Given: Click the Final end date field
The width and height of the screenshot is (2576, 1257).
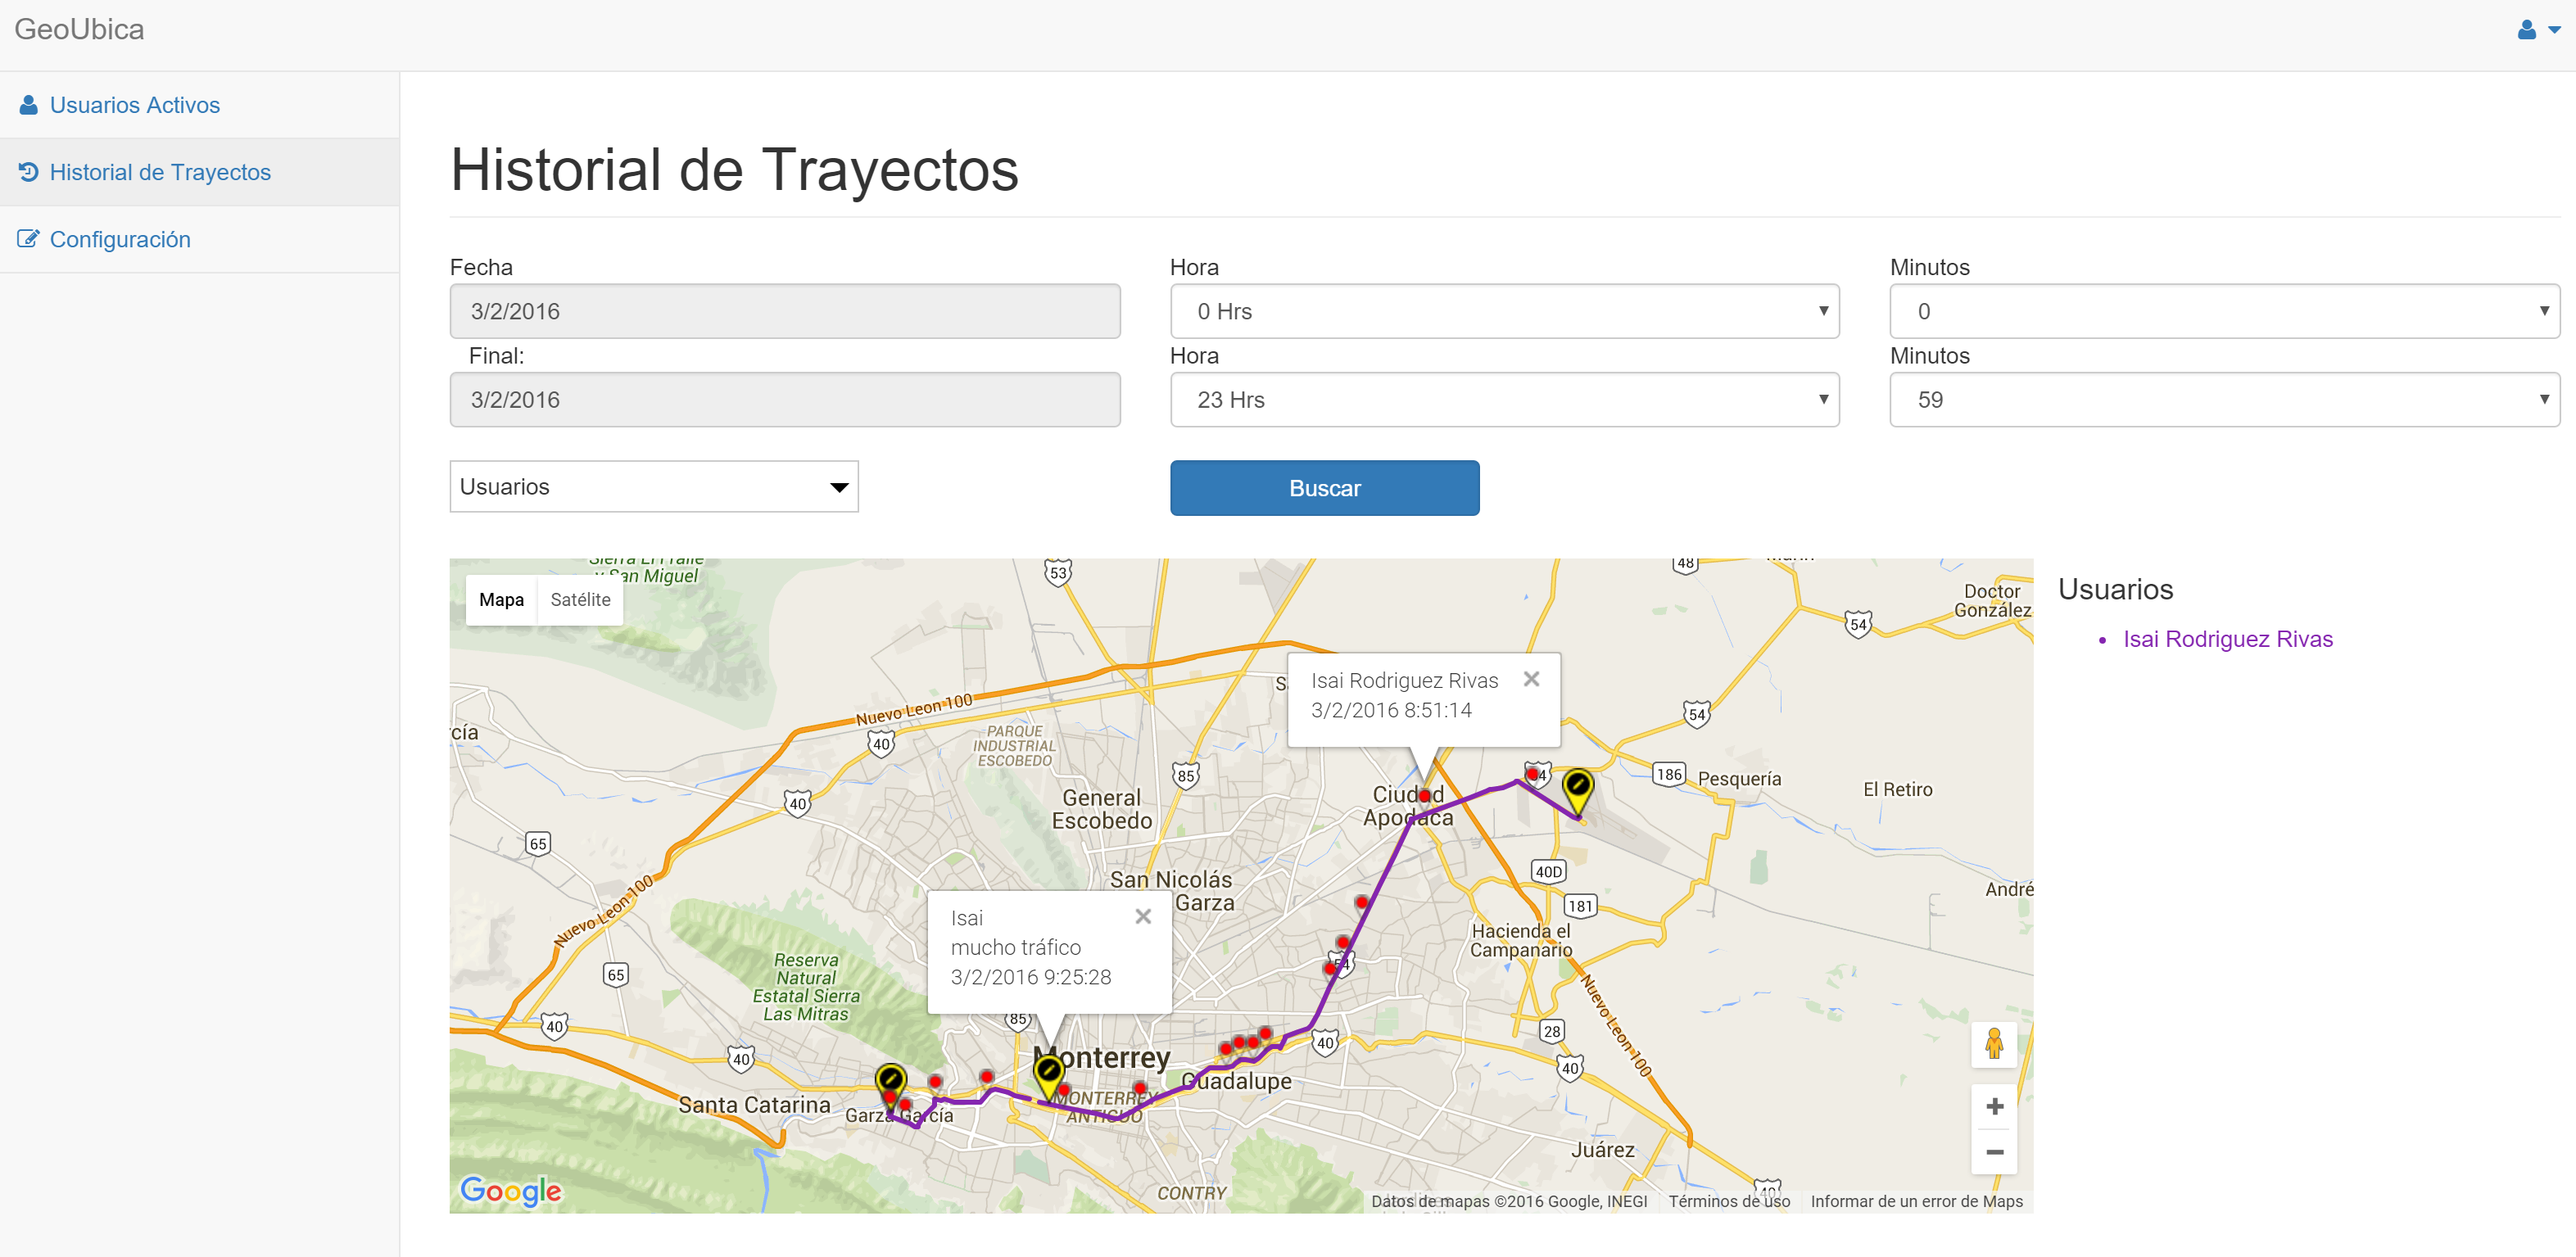Looking at the screenshot, I should tap(785, 400).
